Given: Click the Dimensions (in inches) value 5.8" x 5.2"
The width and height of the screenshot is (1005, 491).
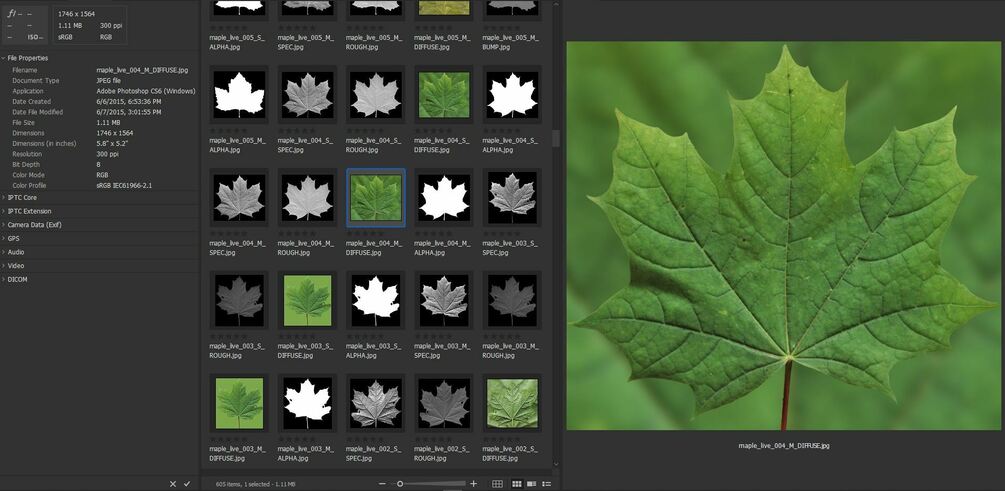Looking at the screenshot, I should pos(112,144).
